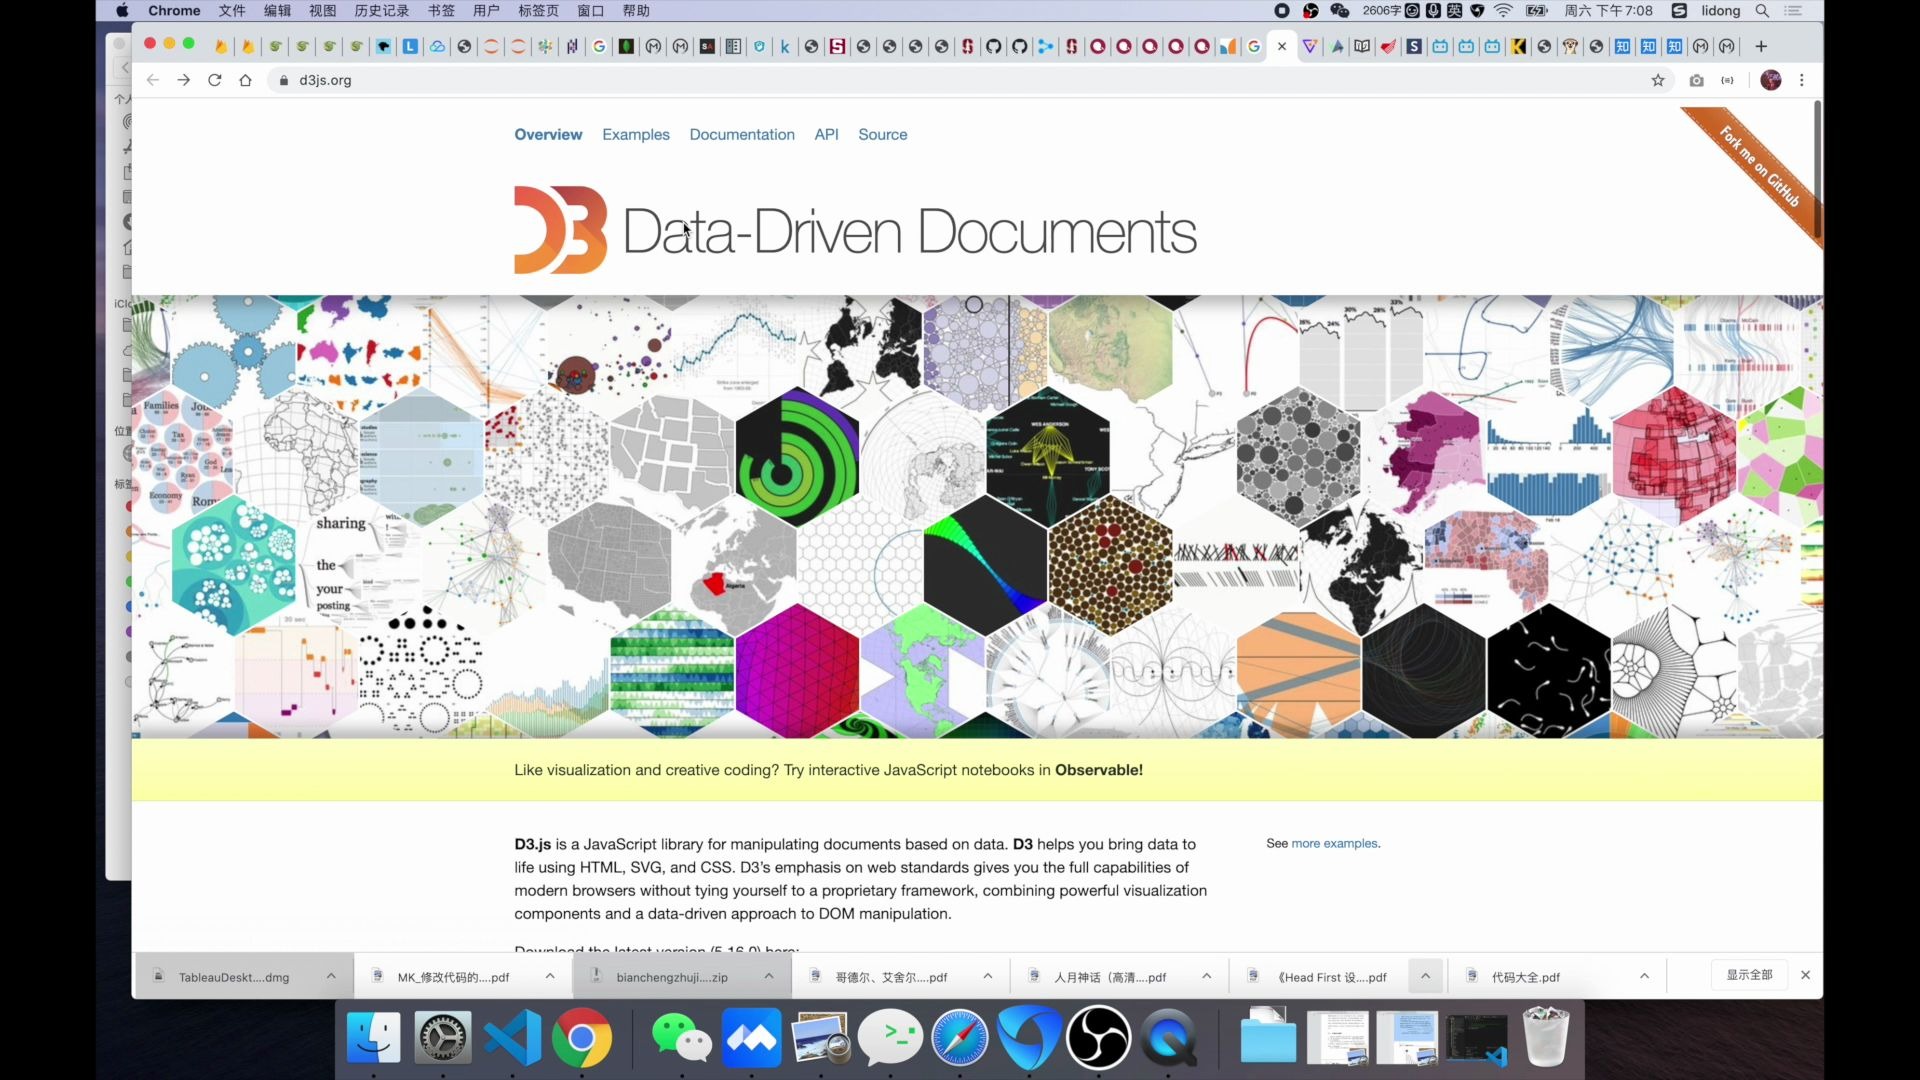
Task: Open a new browser tab
Action: coord(1761,46)
